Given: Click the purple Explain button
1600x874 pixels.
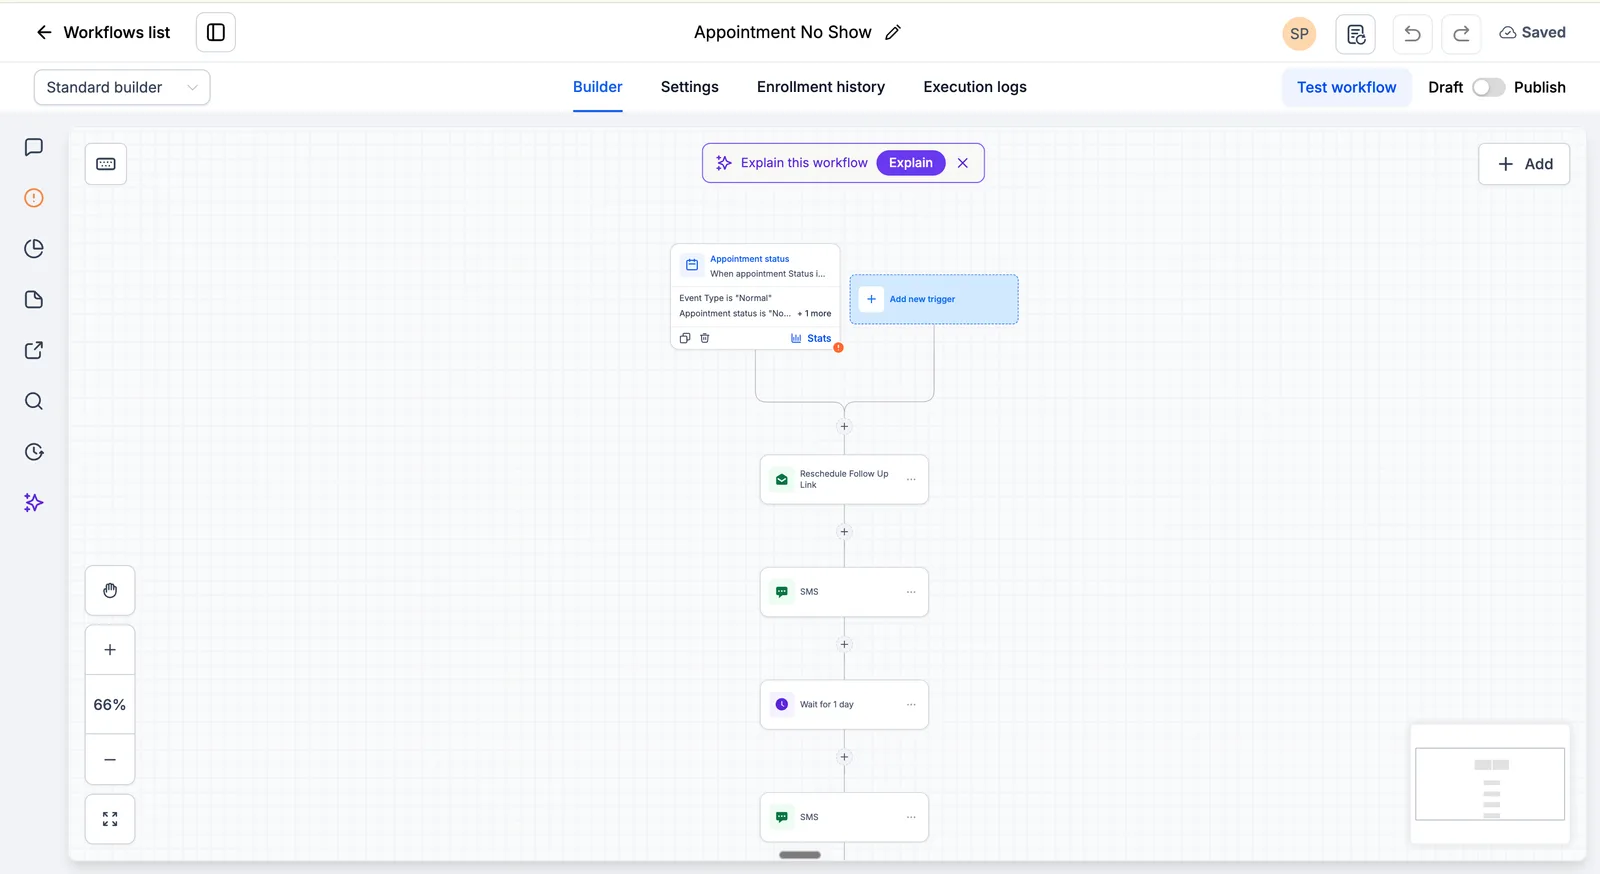Looking at the screenshot, I should coord(911,163).
